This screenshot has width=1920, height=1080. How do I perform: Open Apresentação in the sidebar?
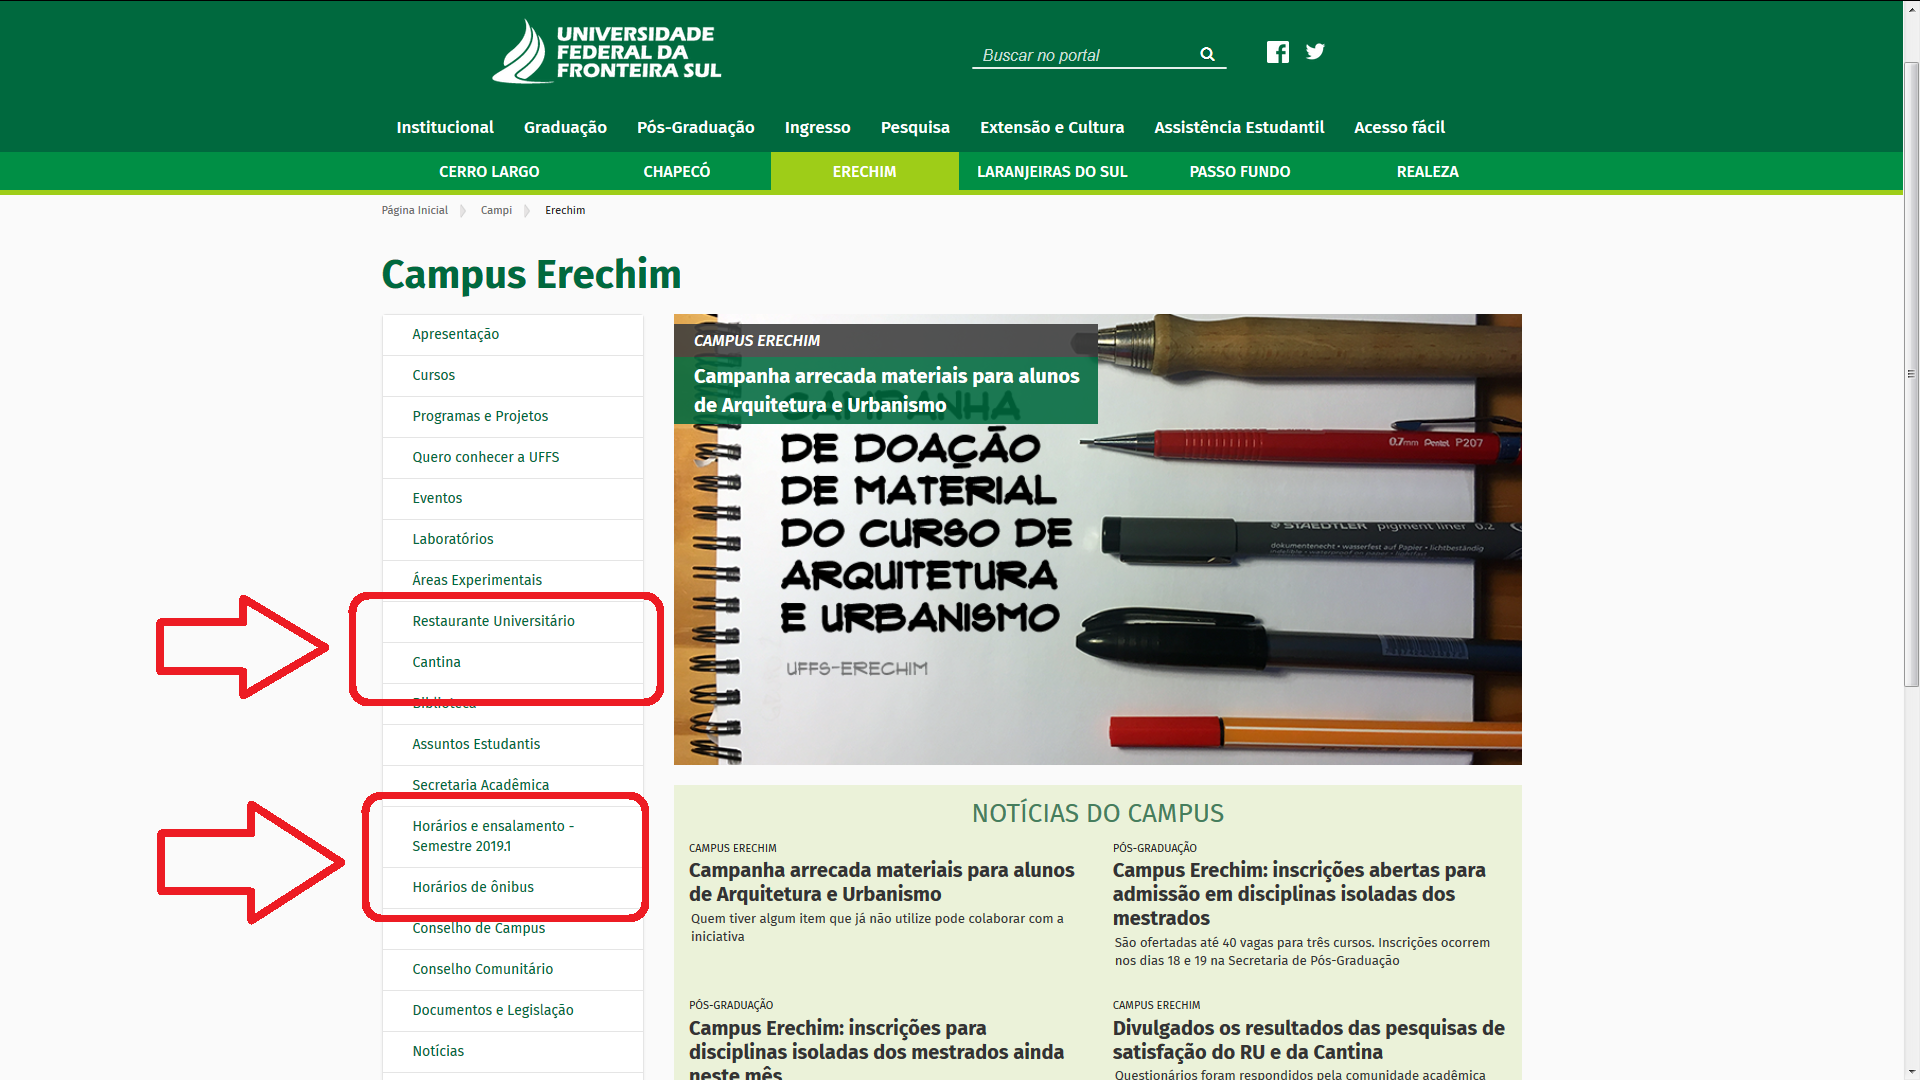click(x=513, y=334)
